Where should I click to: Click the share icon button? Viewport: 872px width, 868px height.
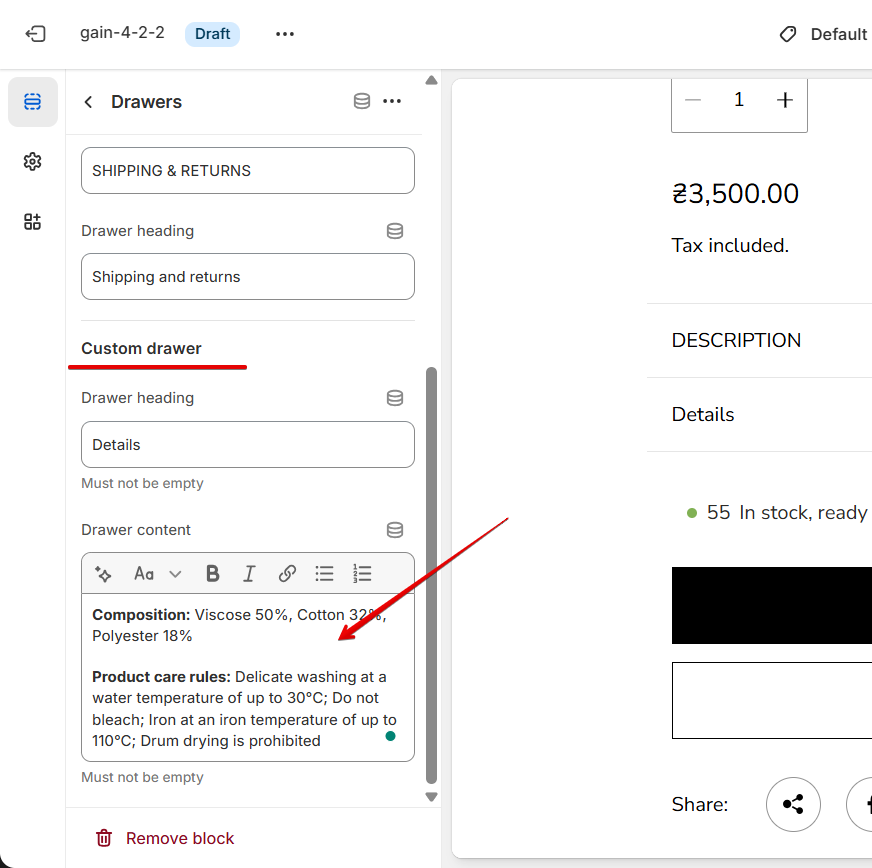[793, 804]
